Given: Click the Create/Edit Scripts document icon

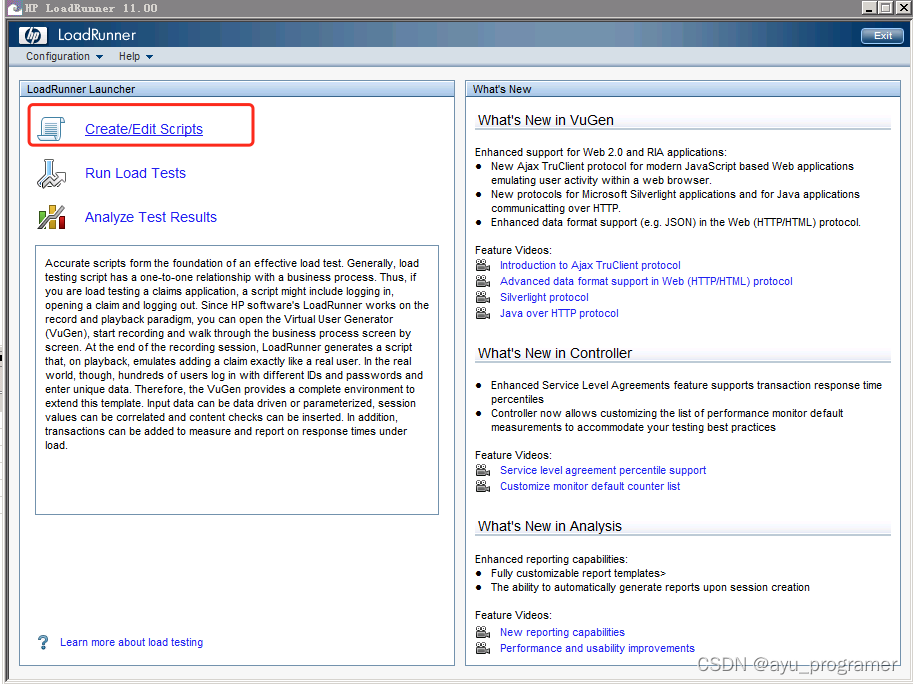Looking at the screenshot, I should click(x=51, y=129).
